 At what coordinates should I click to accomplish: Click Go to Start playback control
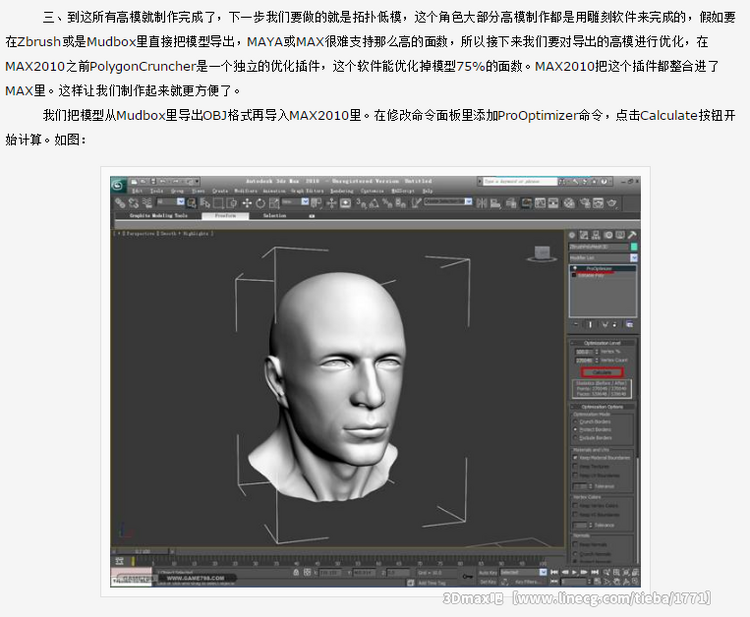(554, 572)
